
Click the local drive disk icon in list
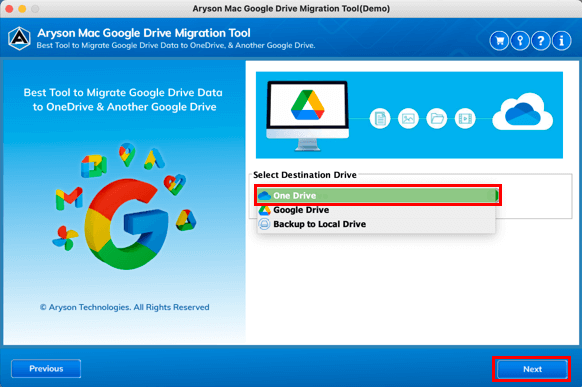pos(264,224)
